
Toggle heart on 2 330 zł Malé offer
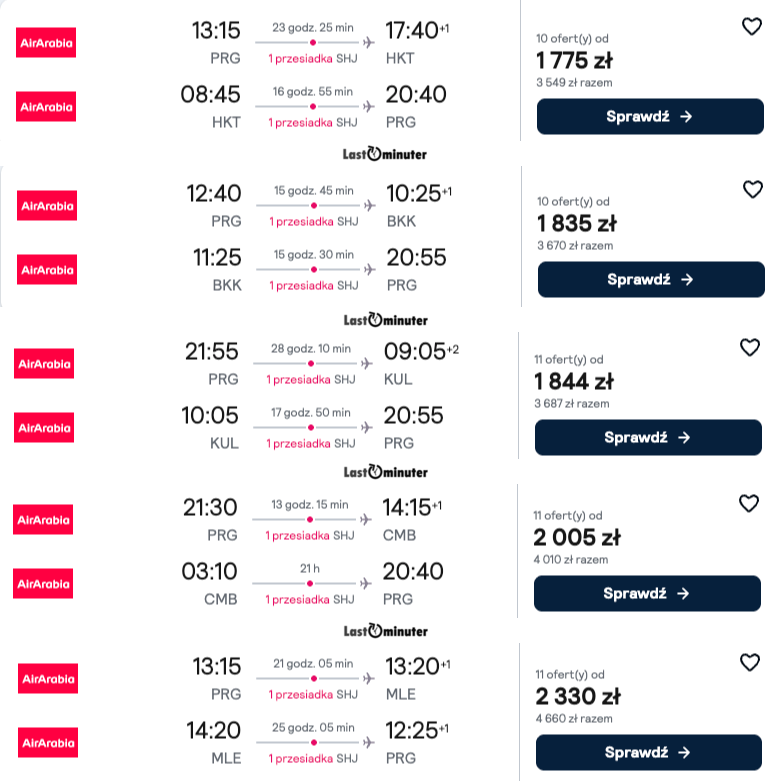750,662
